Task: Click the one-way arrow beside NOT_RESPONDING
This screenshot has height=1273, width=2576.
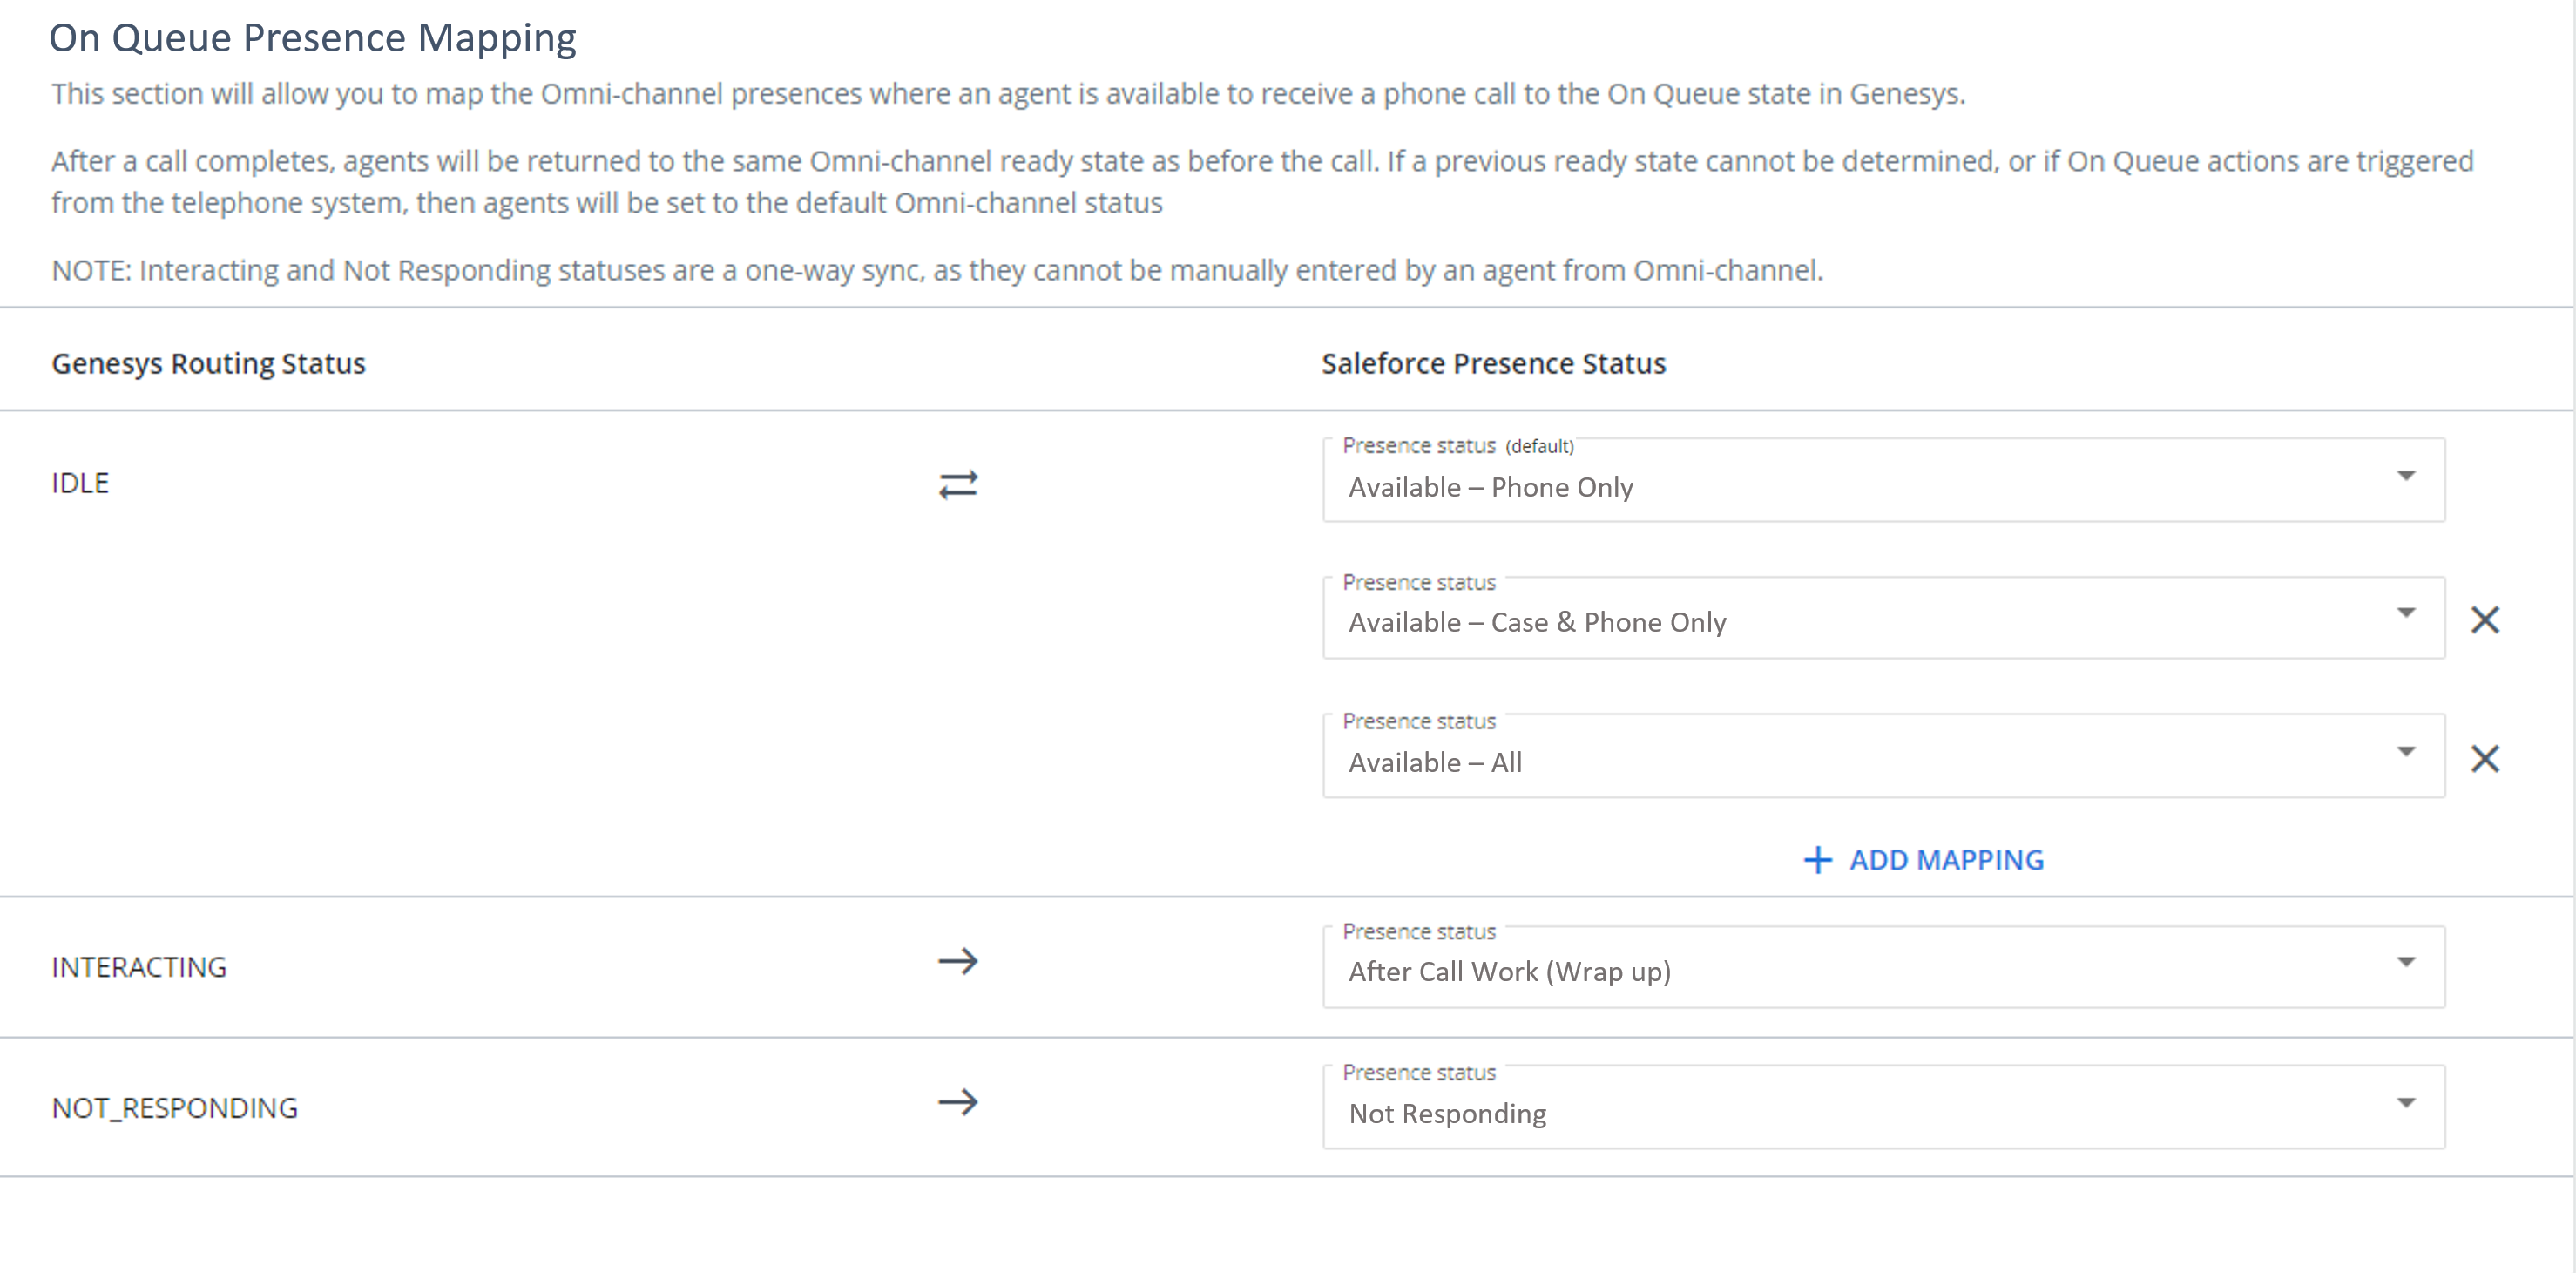Action: [957, 1103]
